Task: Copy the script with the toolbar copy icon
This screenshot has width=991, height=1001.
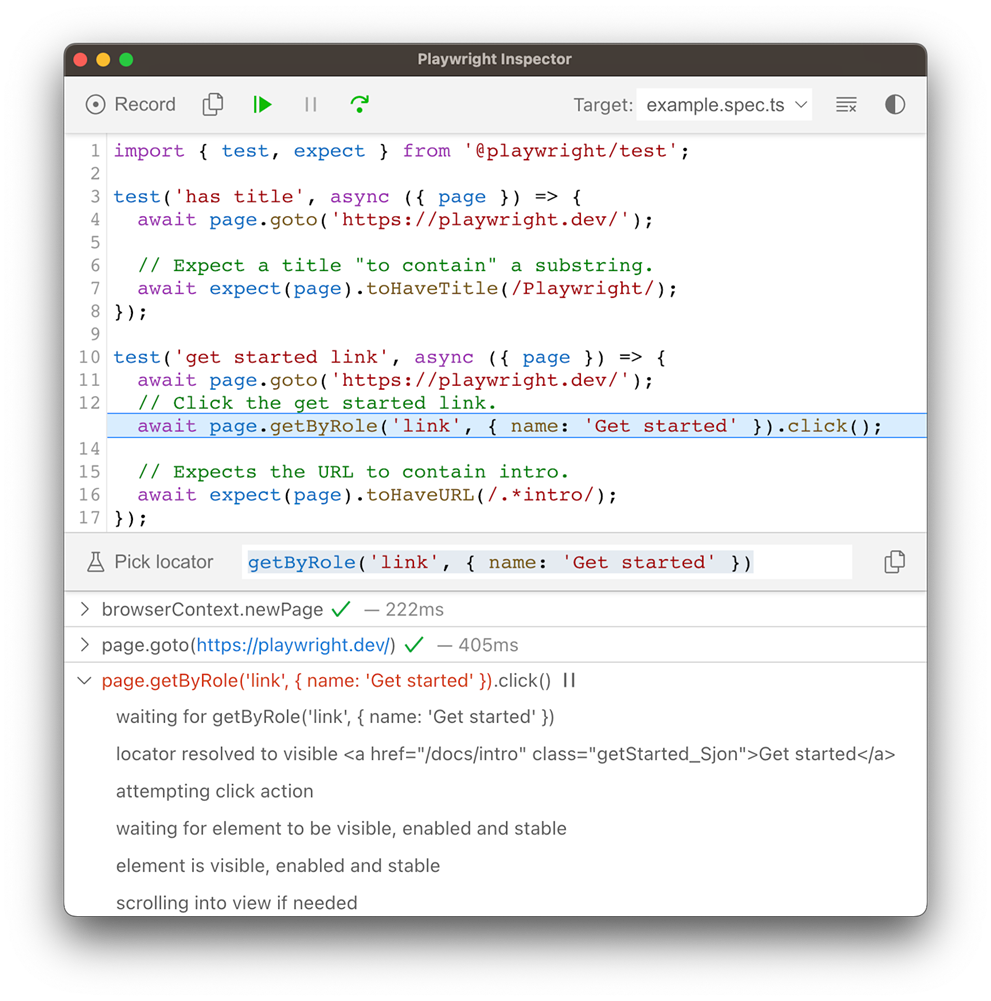Action: tap(213, 105)
